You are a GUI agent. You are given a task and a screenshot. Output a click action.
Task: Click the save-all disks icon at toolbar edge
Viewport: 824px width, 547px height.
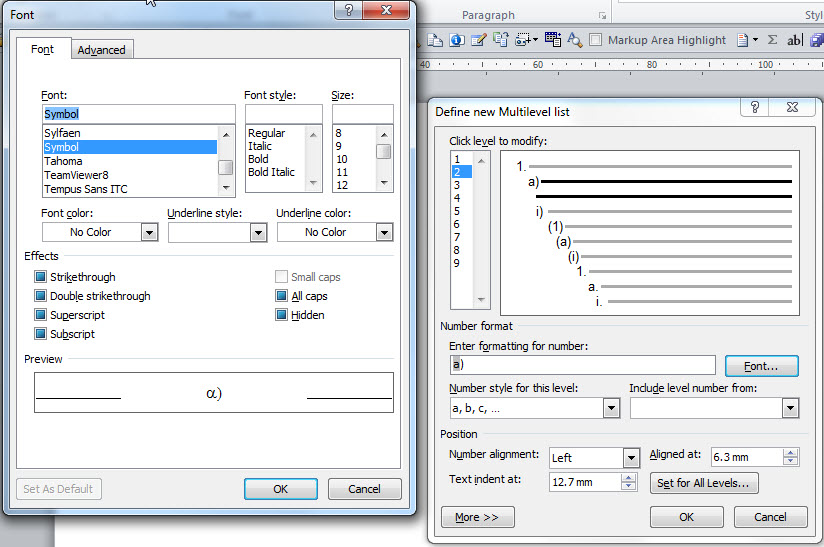point(817,40)
